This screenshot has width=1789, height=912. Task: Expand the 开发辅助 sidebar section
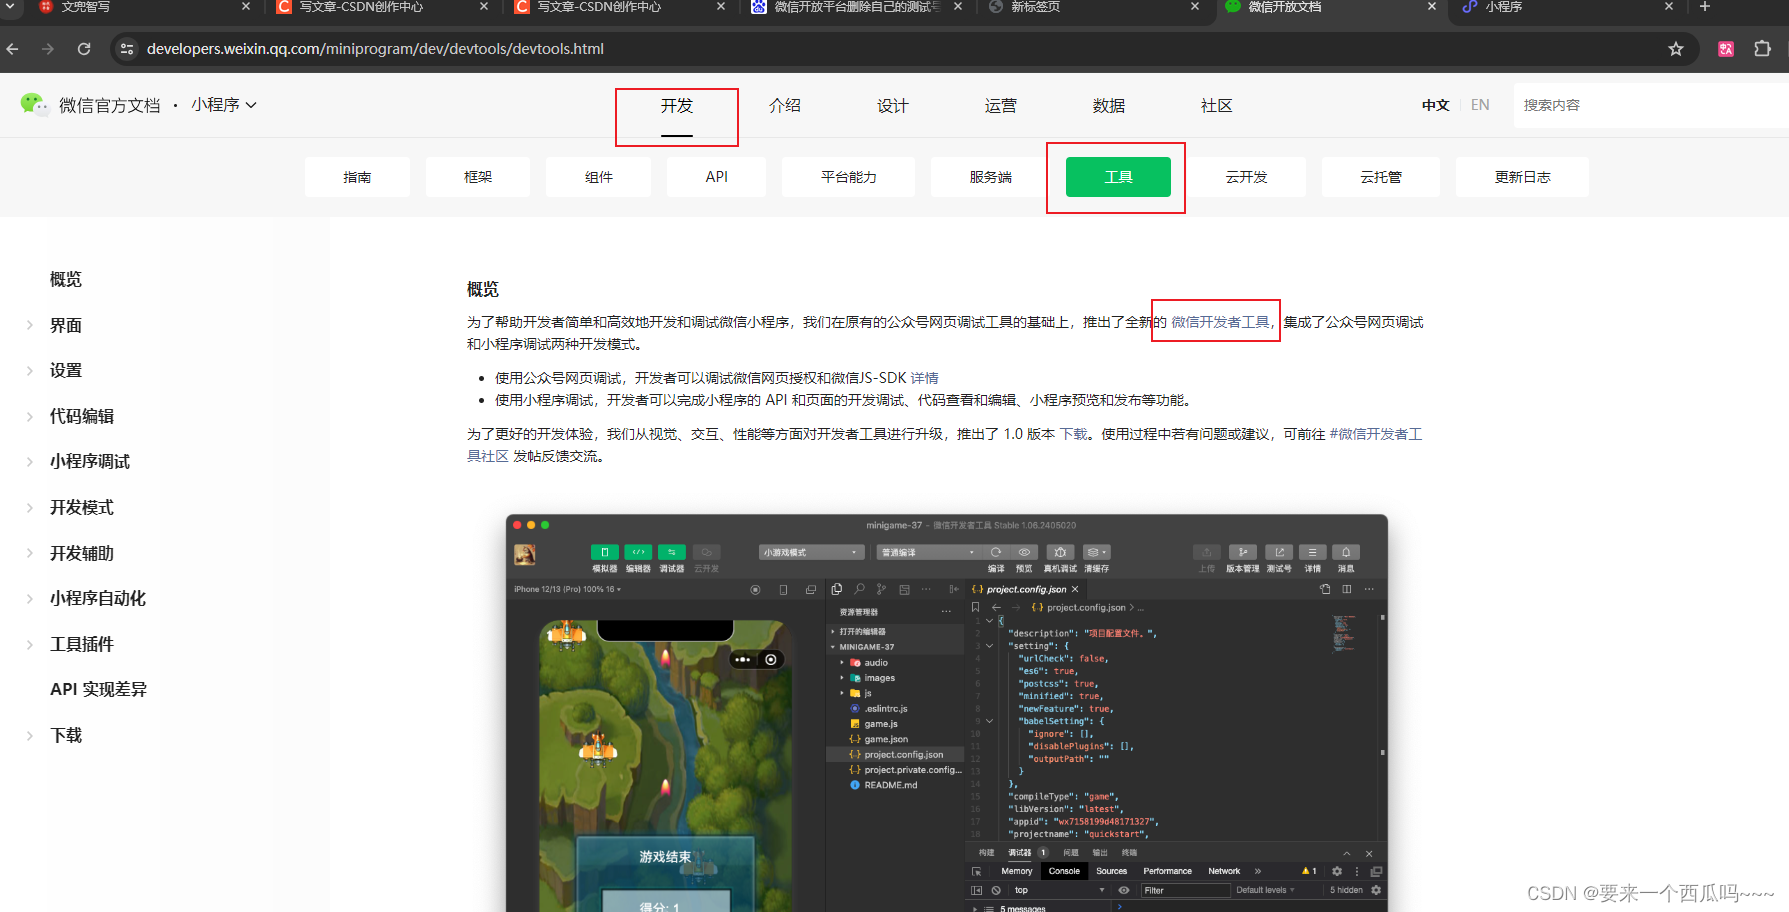click(82, 553)
